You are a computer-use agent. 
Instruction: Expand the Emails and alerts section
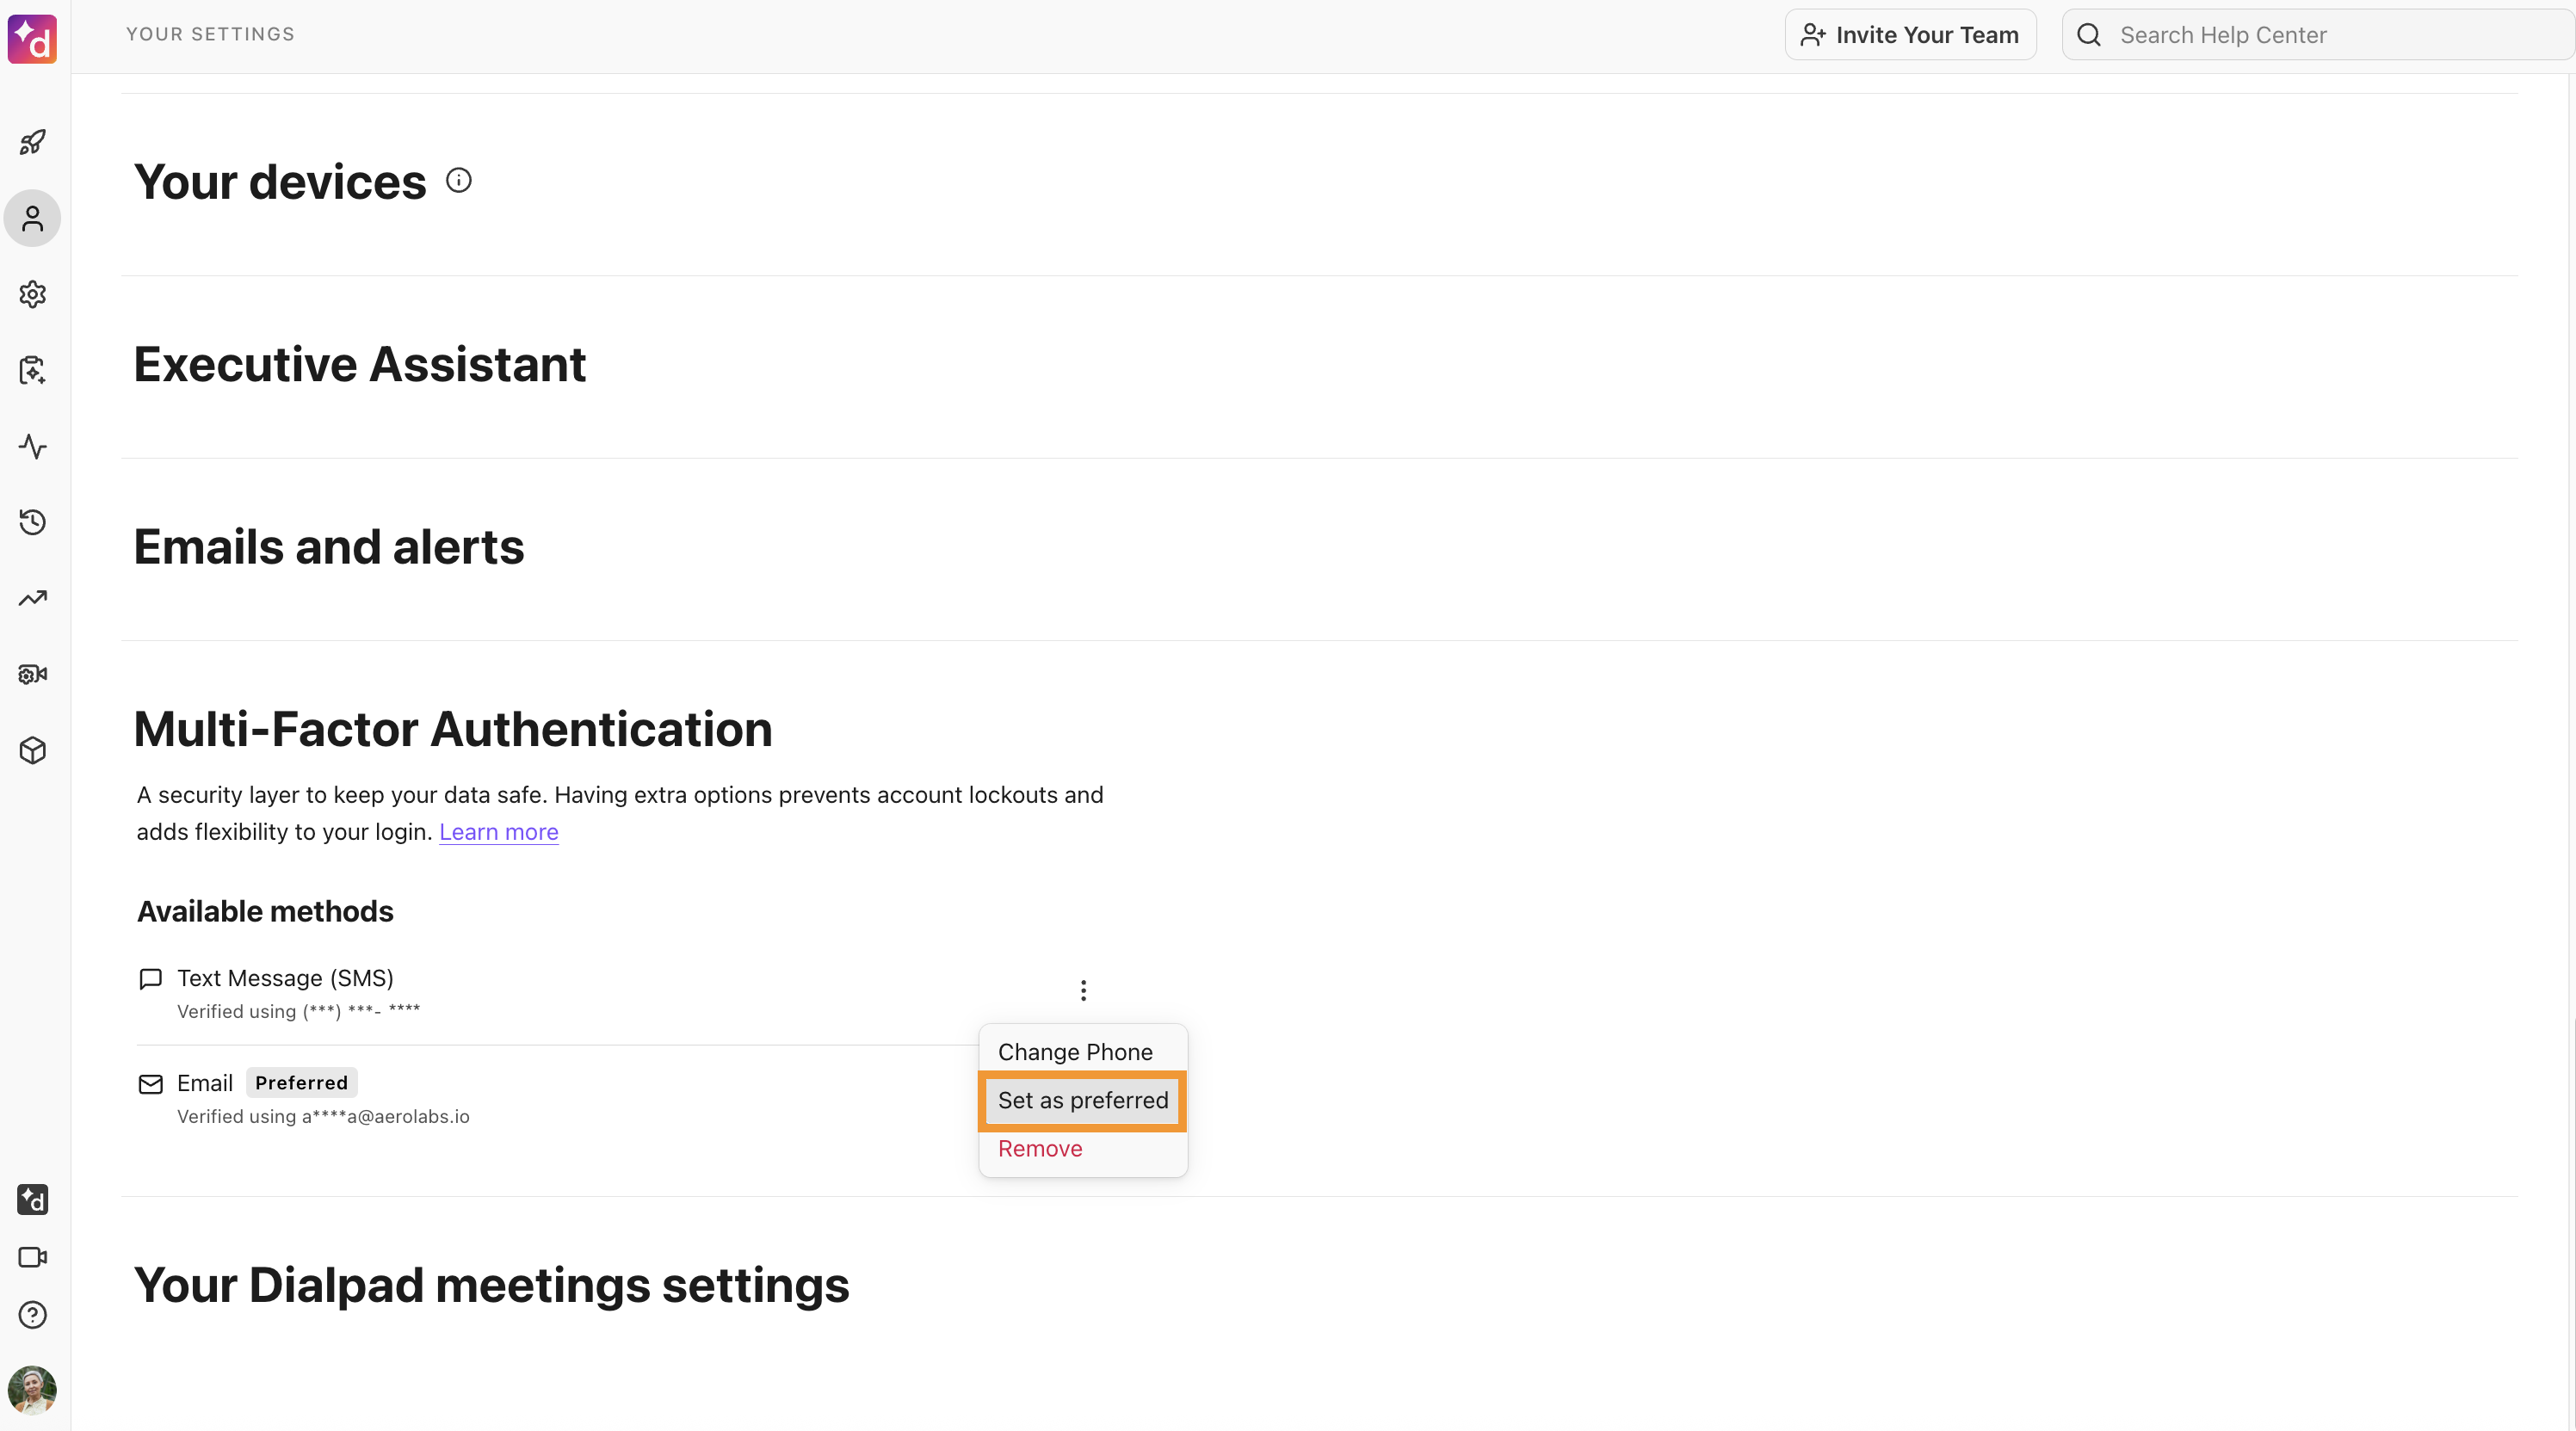tap(328, 547)
